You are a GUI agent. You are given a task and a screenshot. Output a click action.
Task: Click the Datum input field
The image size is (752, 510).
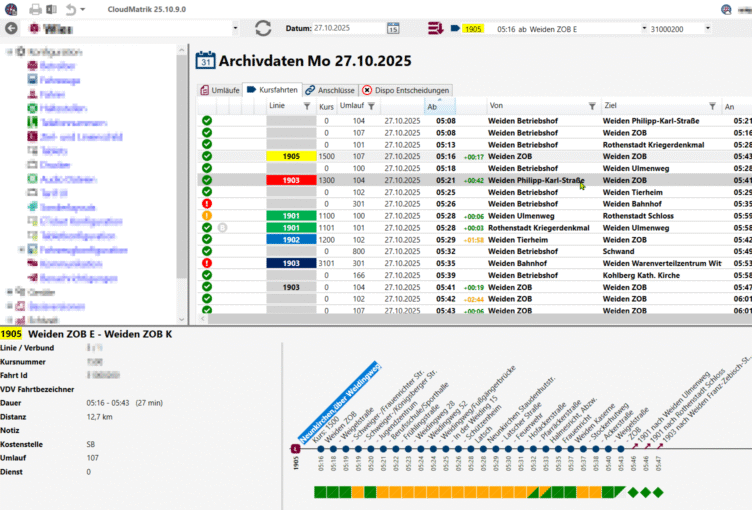click(347, 29)
